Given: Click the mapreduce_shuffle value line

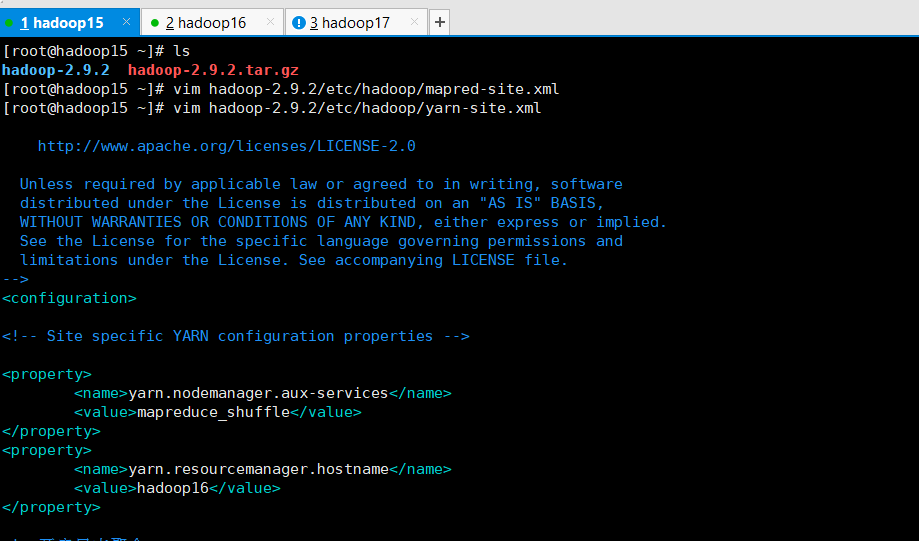Looking at the screenshot, I should [217, 413].
